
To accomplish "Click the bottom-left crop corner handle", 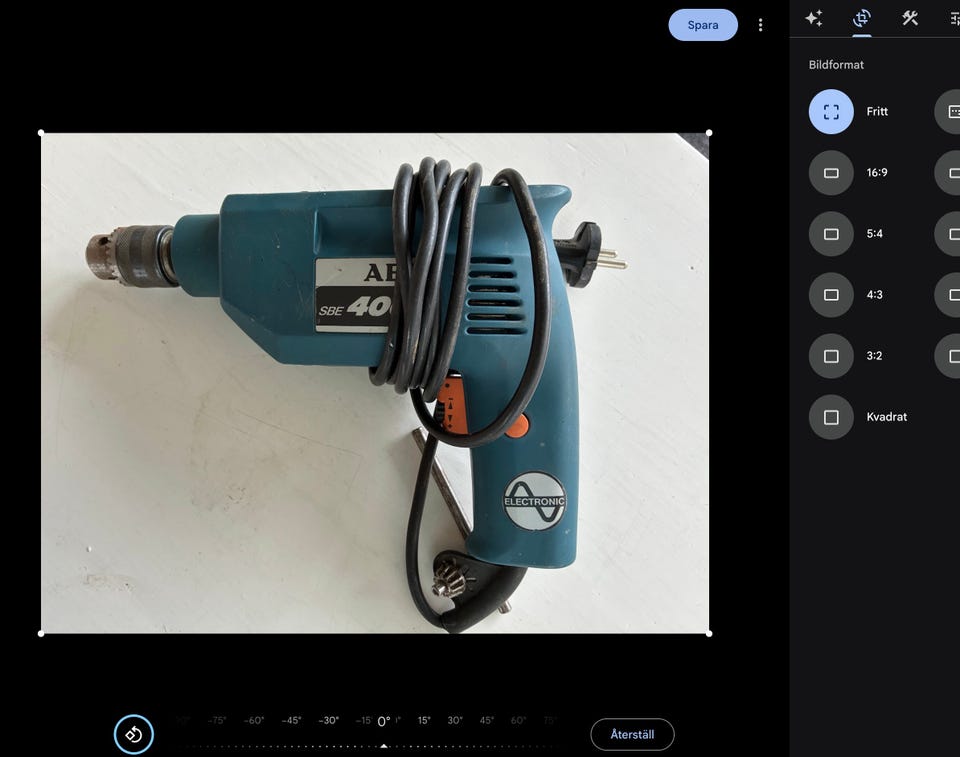I will click(41, 633).
